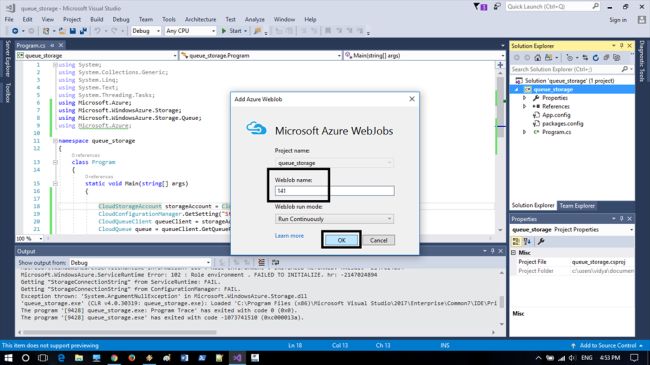
Task: Open the WebJob run mode dropdown
Action: 334,219
